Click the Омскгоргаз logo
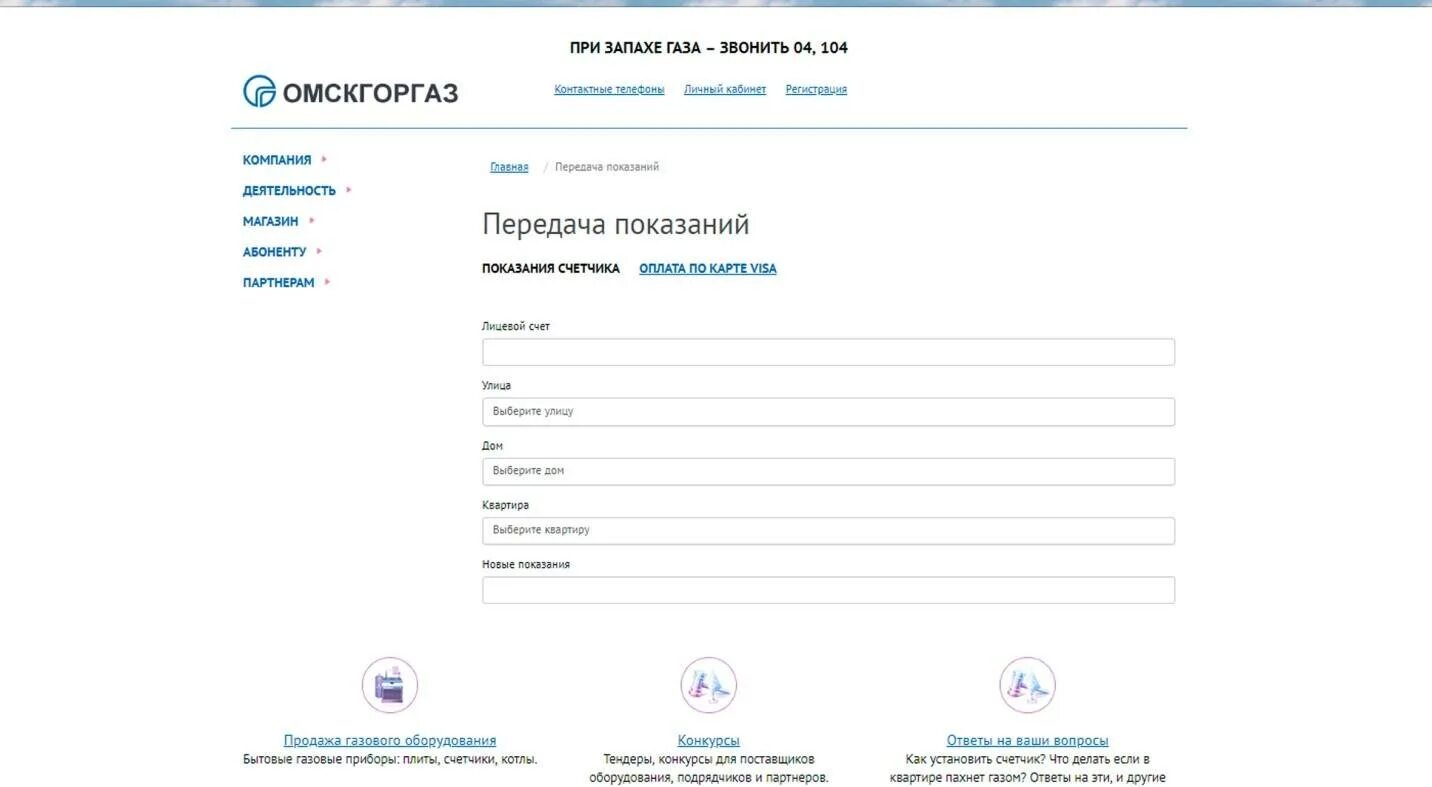This screenshot has height=787, width=1432. point(348,92)
